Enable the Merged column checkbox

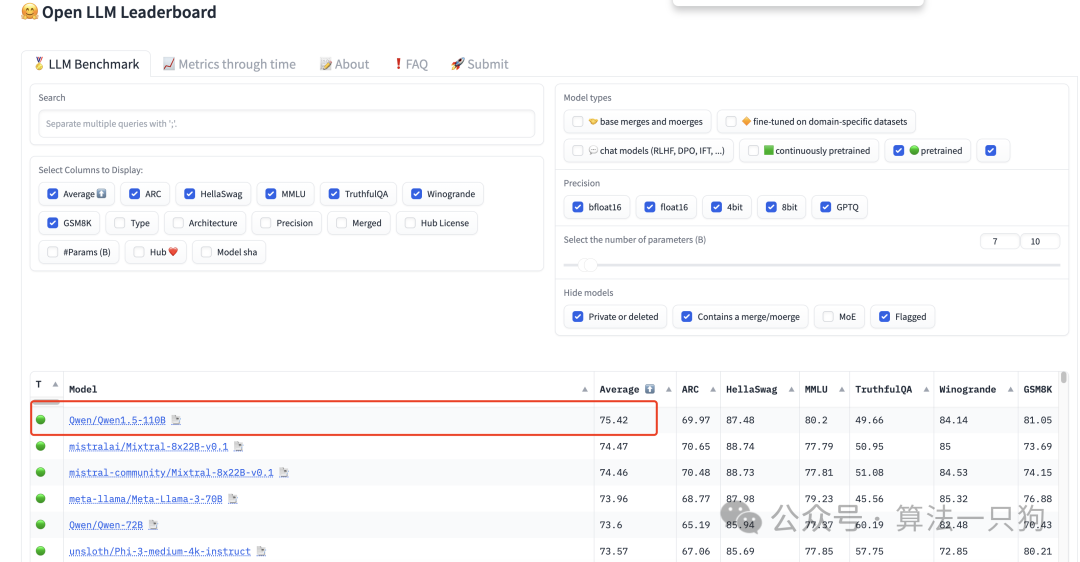coord(342,222)
